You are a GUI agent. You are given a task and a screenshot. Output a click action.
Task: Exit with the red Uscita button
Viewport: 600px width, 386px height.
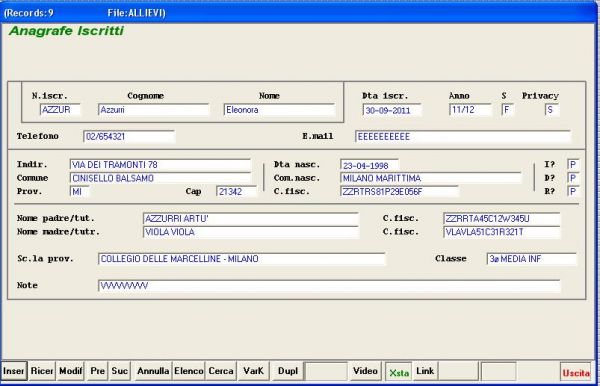[x=576, y=371]
